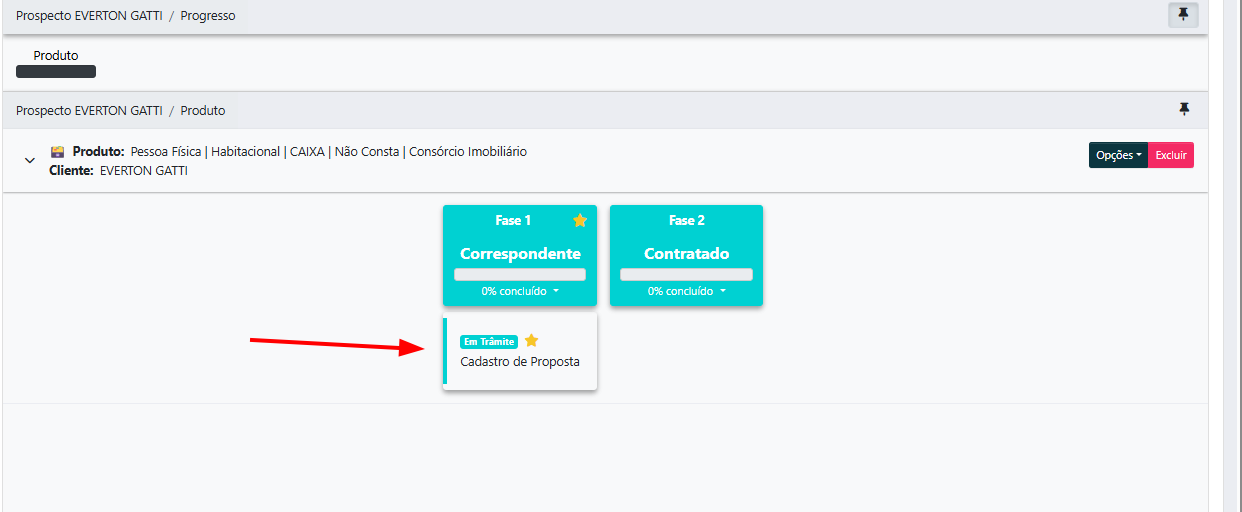
Task: Click the Excluir button
Action: click(1171, 155)
